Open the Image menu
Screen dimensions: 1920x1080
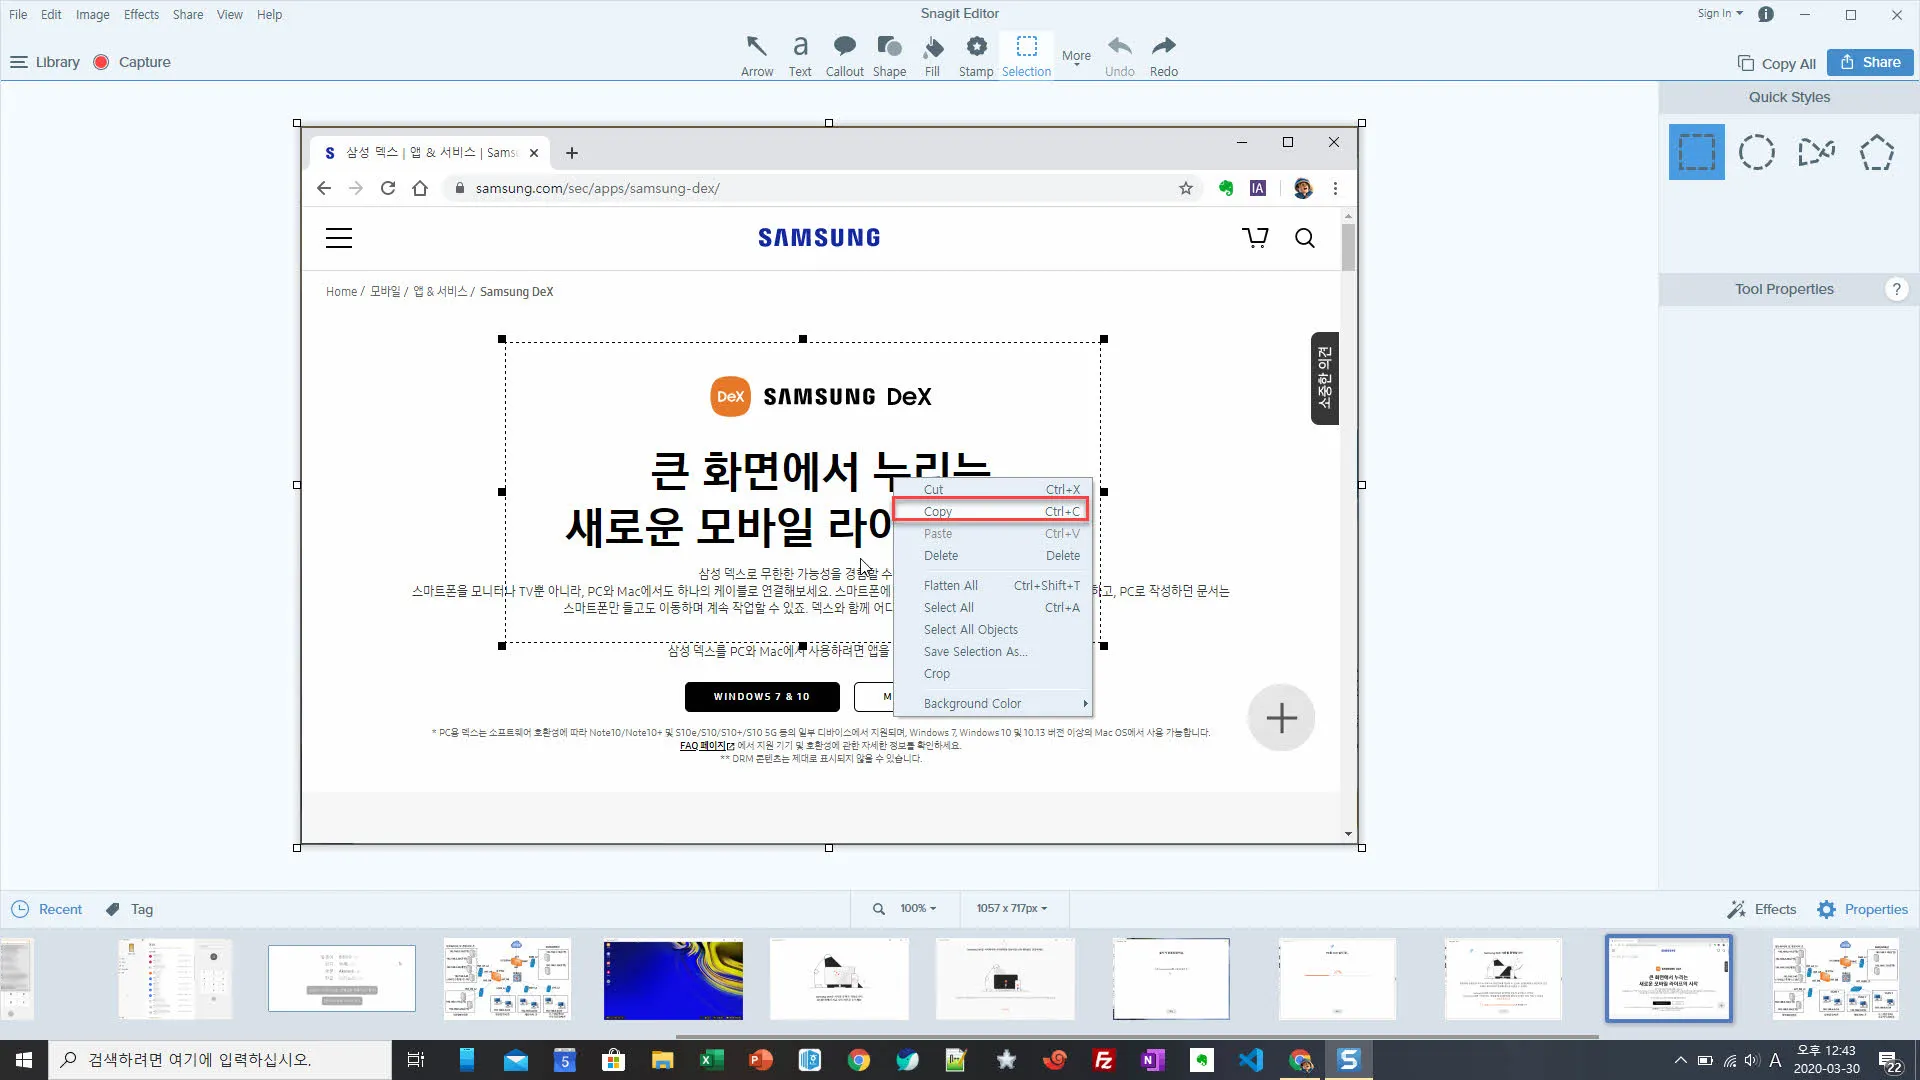click(92, 14)
